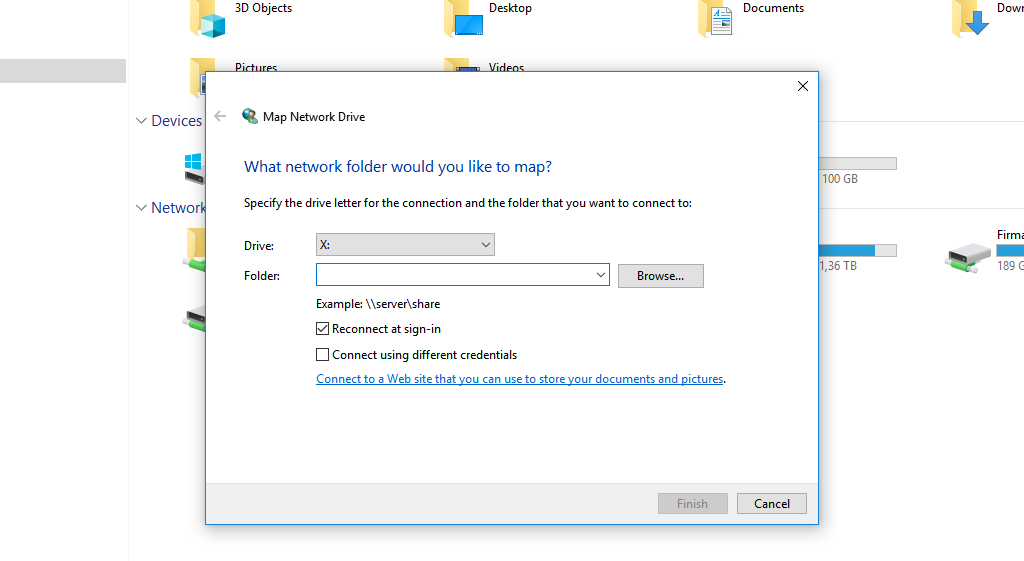Image resolution: width=1024 pixels, height=561 pixels.
Task: Open the Documents folder icon
Action: point(716,18)
